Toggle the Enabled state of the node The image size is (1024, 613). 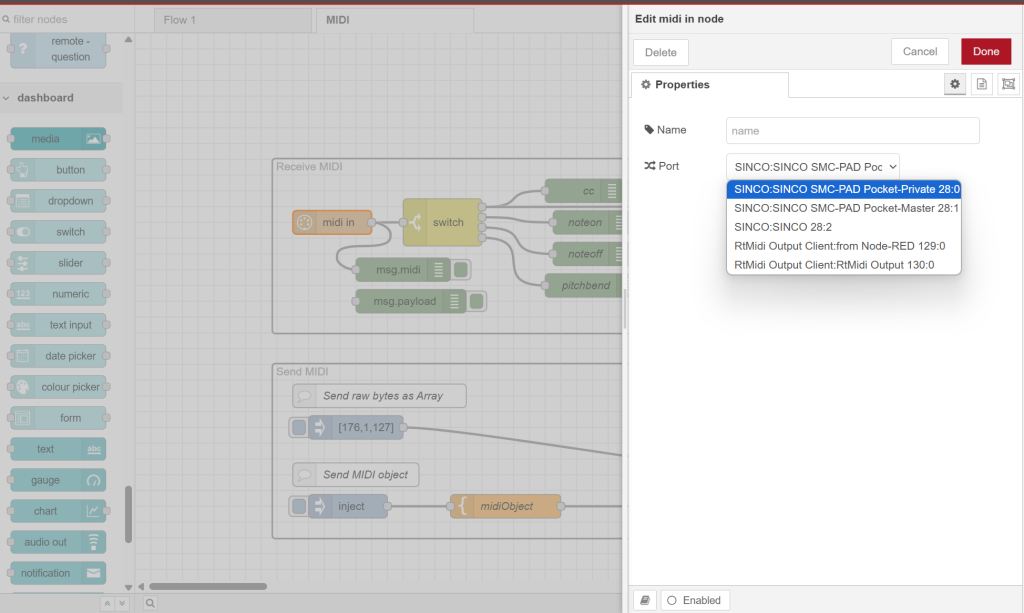[x=694, y=600]
